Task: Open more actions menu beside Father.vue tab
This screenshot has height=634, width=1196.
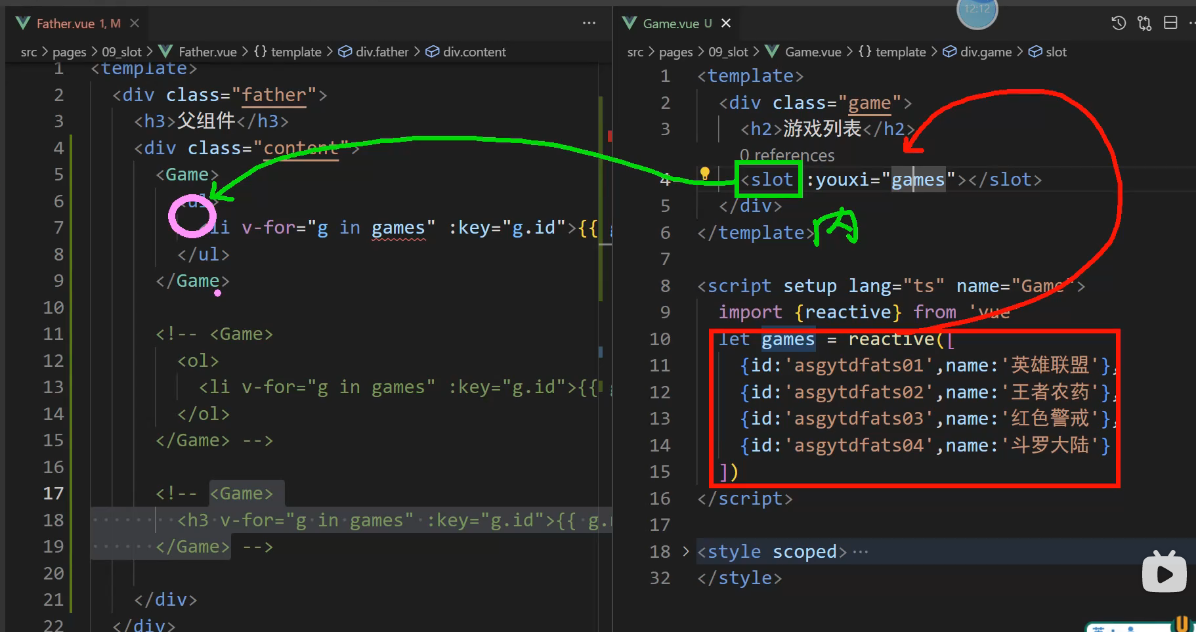Action: [589, 23]
